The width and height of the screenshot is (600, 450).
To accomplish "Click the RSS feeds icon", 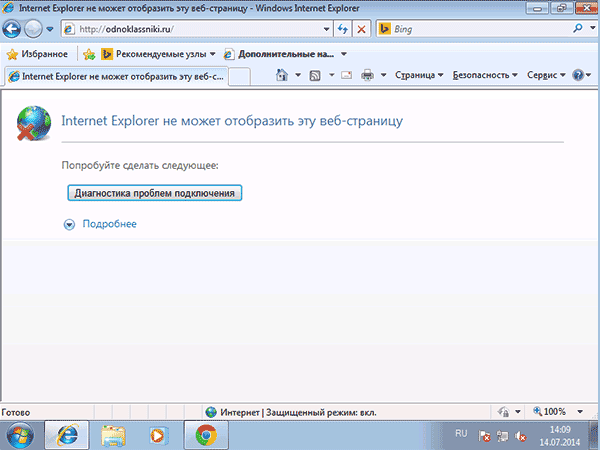I will click(x=315, y=75).
